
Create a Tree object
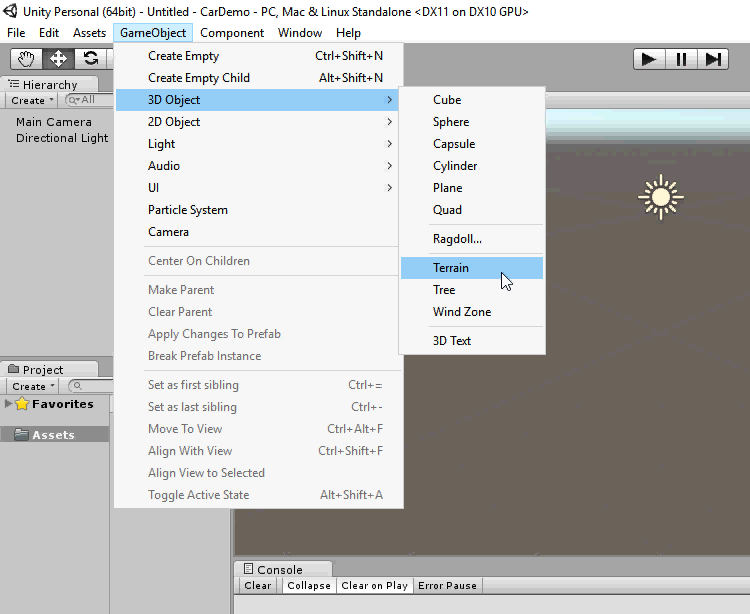(472, 290)
